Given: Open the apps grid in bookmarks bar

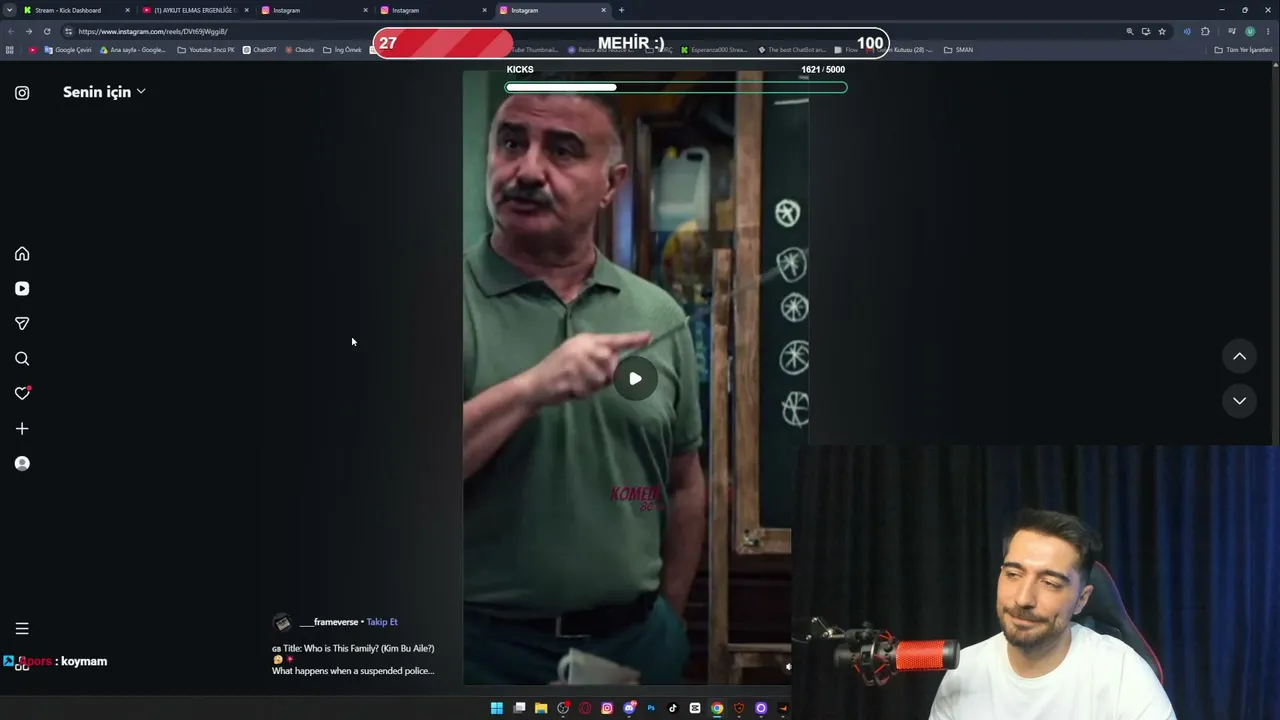Looking at the screenshot, I should (x=10, y=50).
